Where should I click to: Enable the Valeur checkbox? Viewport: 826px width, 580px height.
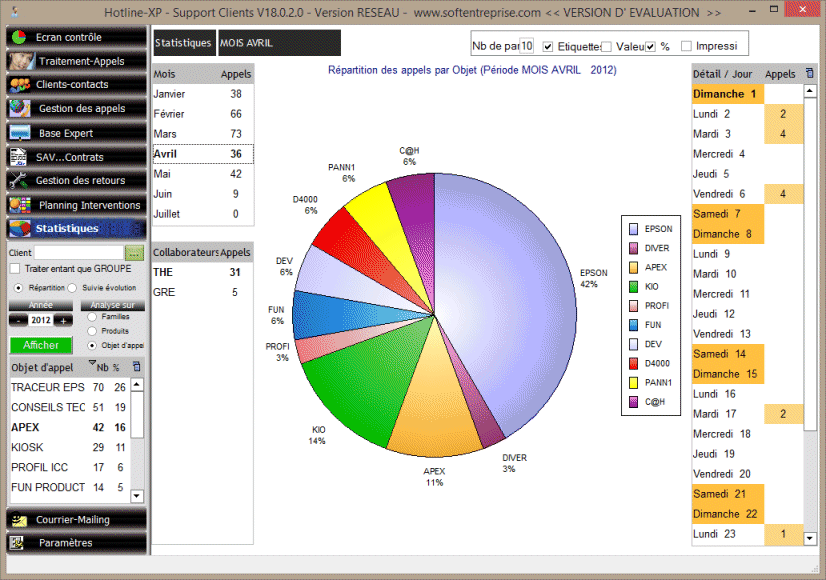tap(606, 47)
